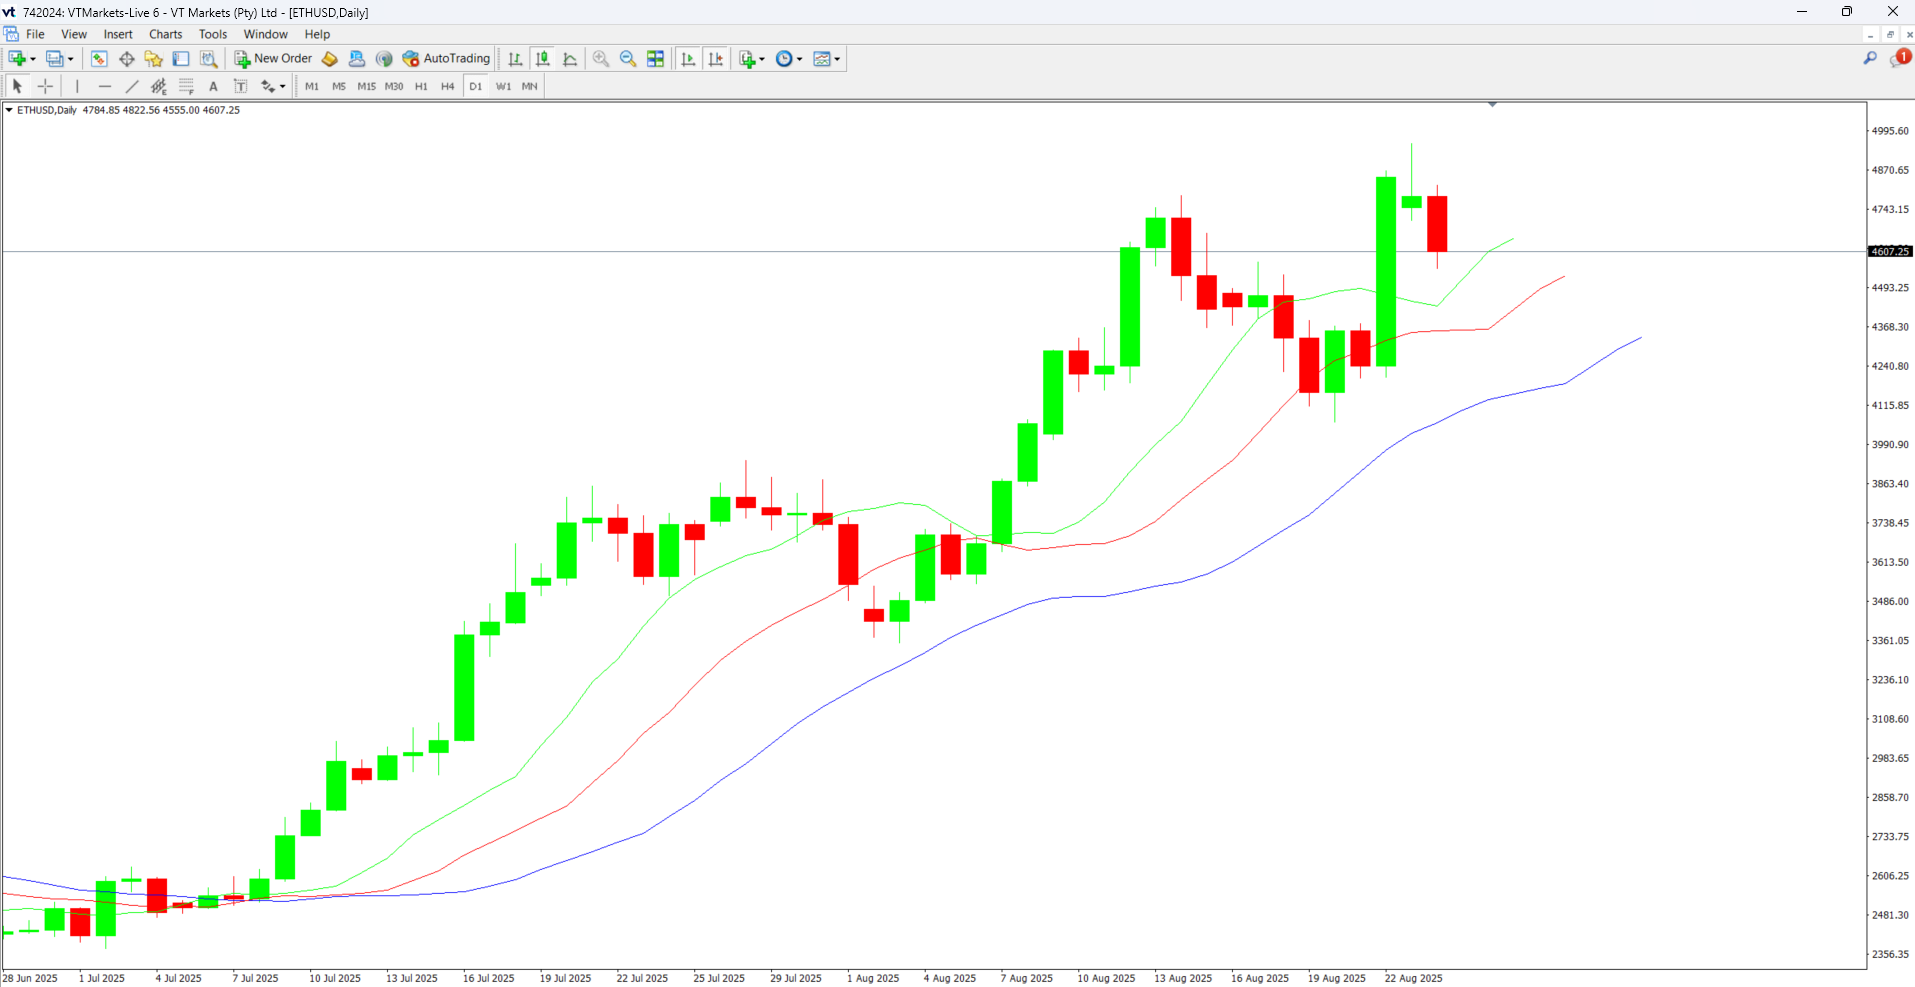Choose the trendline drawing tool
The height and width of the screenshot is (987, 1915).
coord(131,86)
